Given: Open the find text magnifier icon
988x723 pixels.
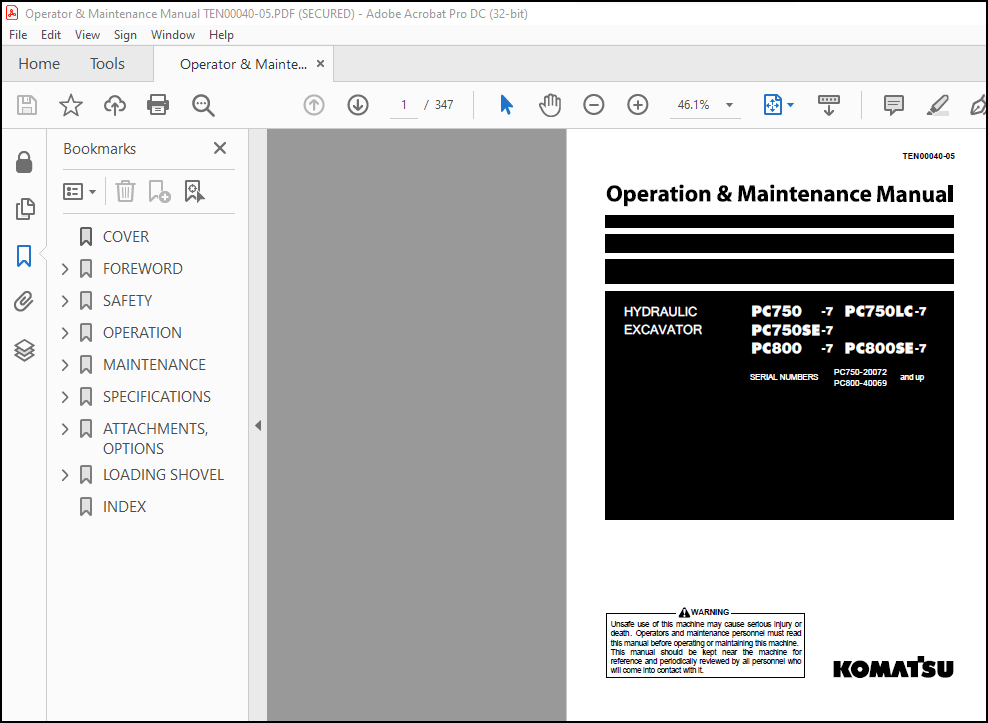Looking at the screenshot, I should click(203, 105).
